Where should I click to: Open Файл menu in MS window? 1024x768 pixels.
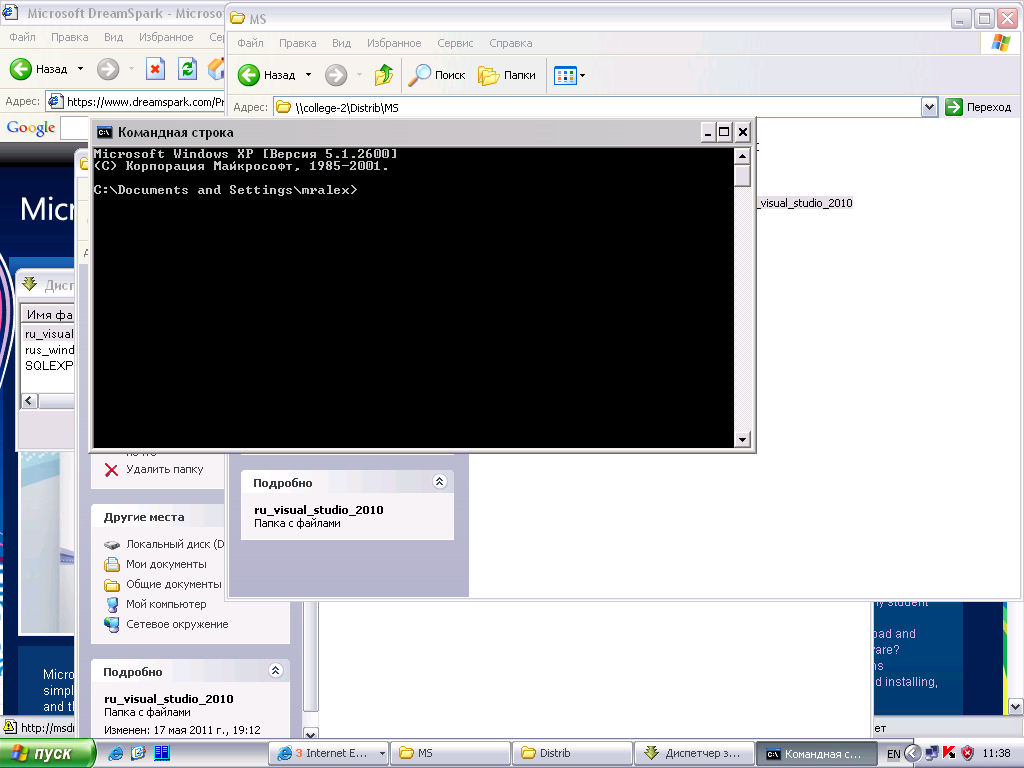coord(250,43)
